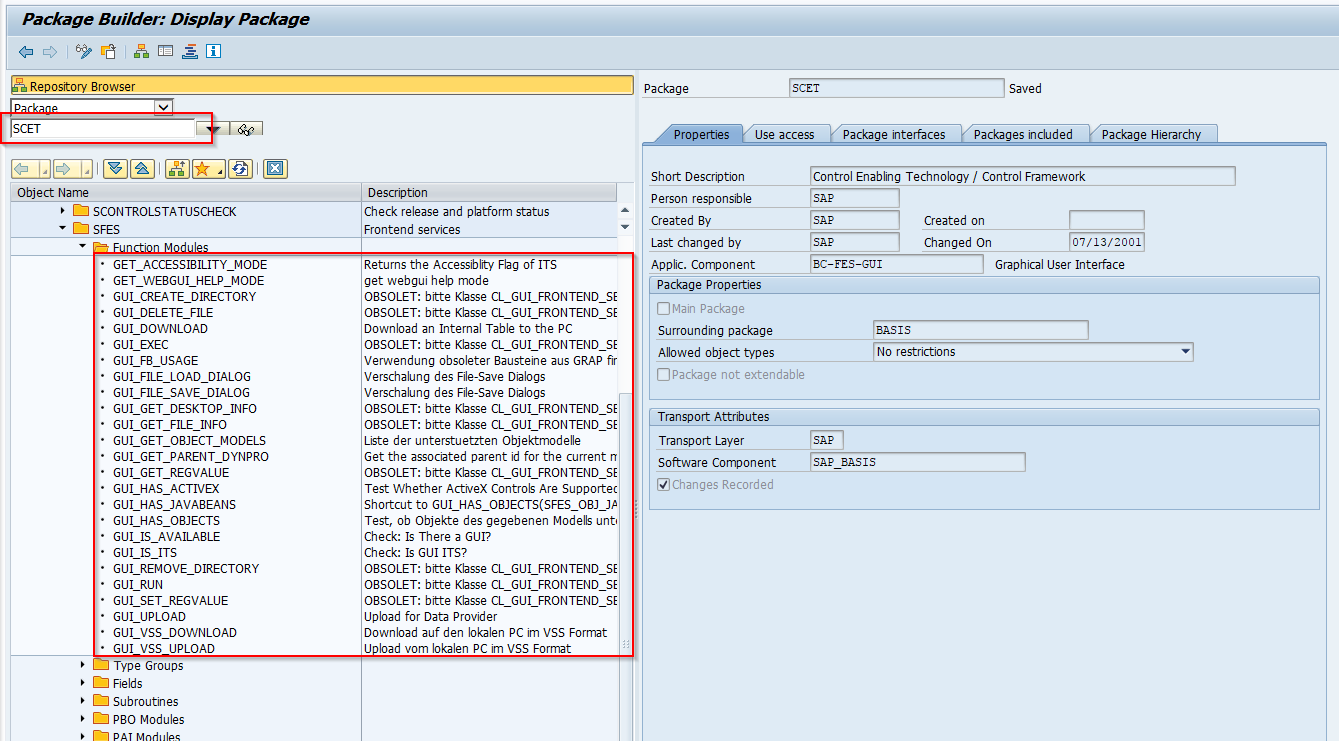Select GUI_VSS_UPLOAD tree entry
This screenshot has width=1339, height=741.
(164, 648)
